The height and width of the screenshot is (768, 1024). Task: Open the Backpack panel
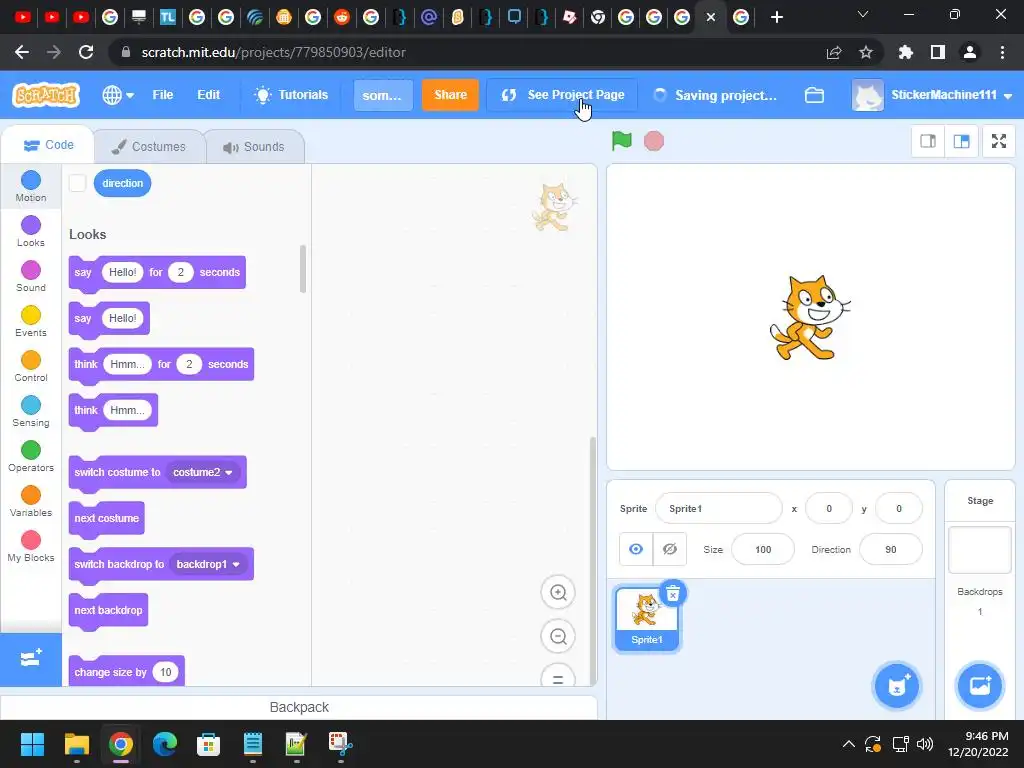click(x=299, y=707)
